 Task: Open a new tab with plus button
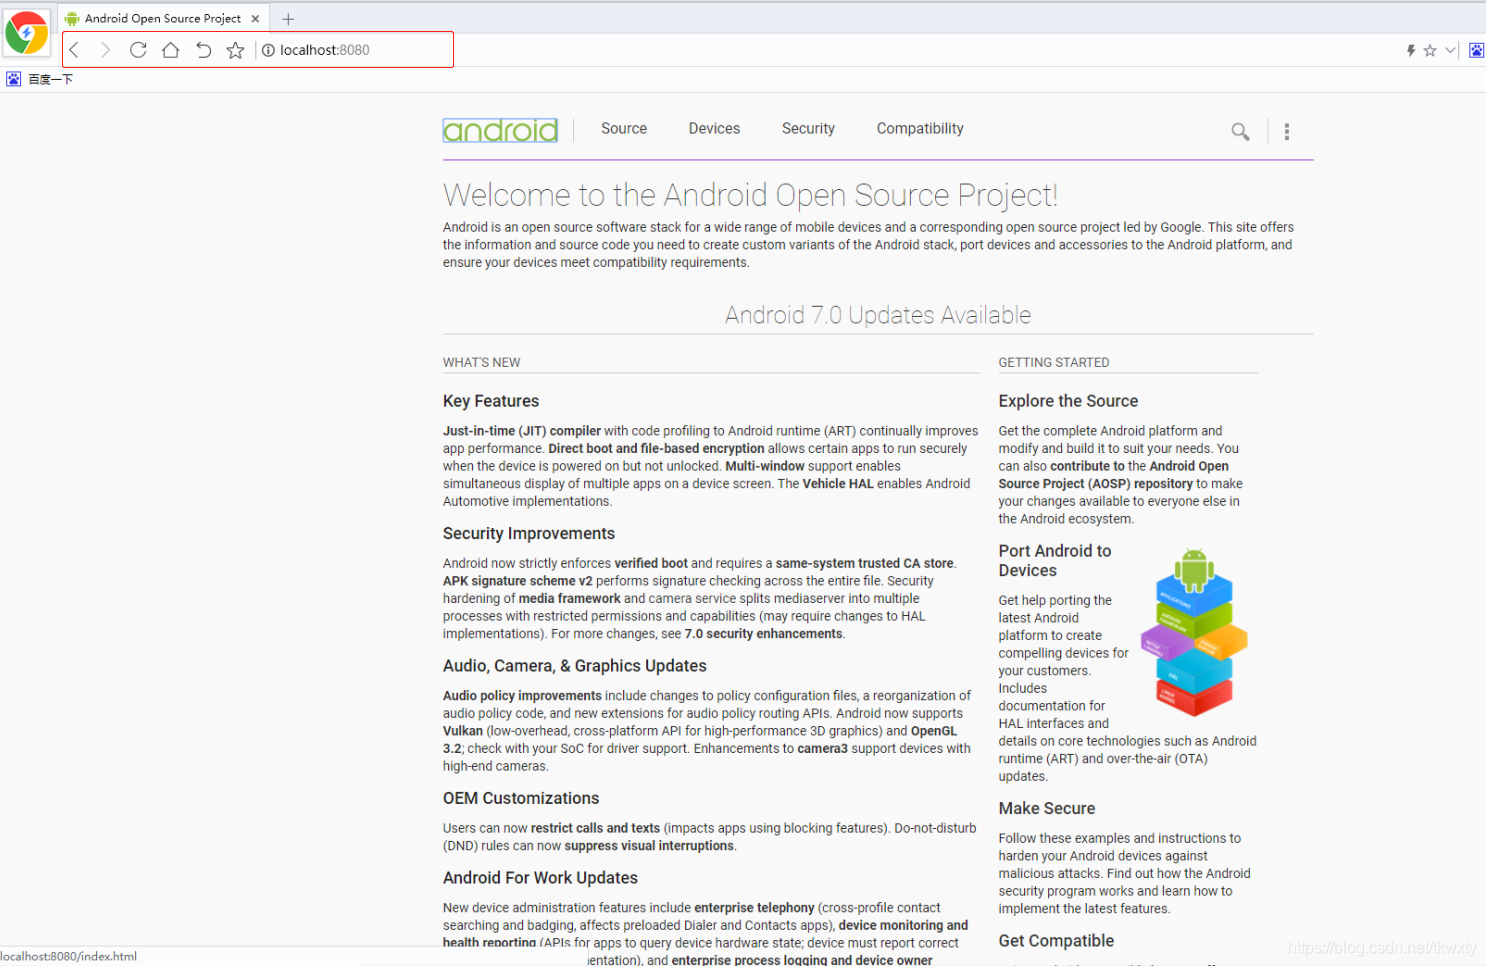click(x=288, y=19)
